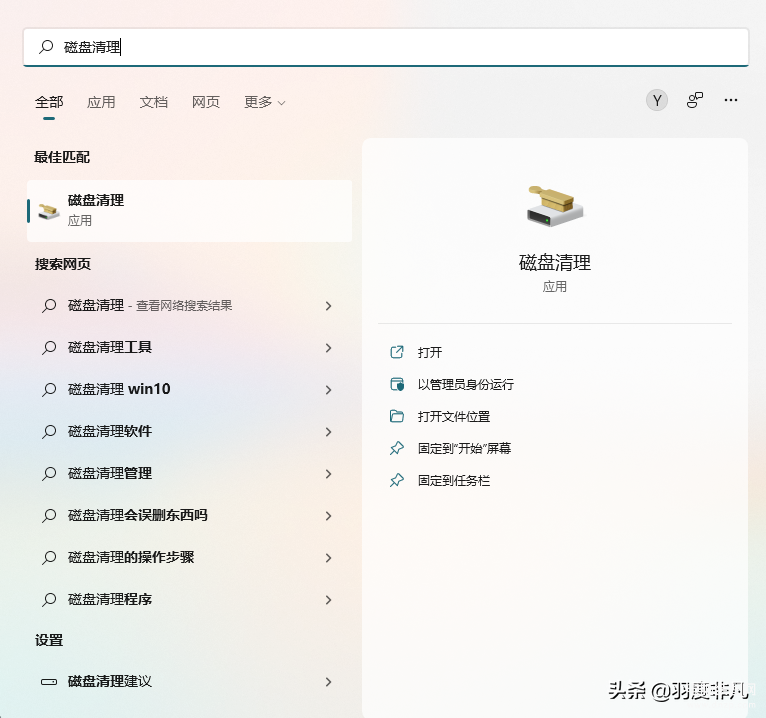Click magnifier icon beside 查看网络搜索结果

tap(49, 306)
